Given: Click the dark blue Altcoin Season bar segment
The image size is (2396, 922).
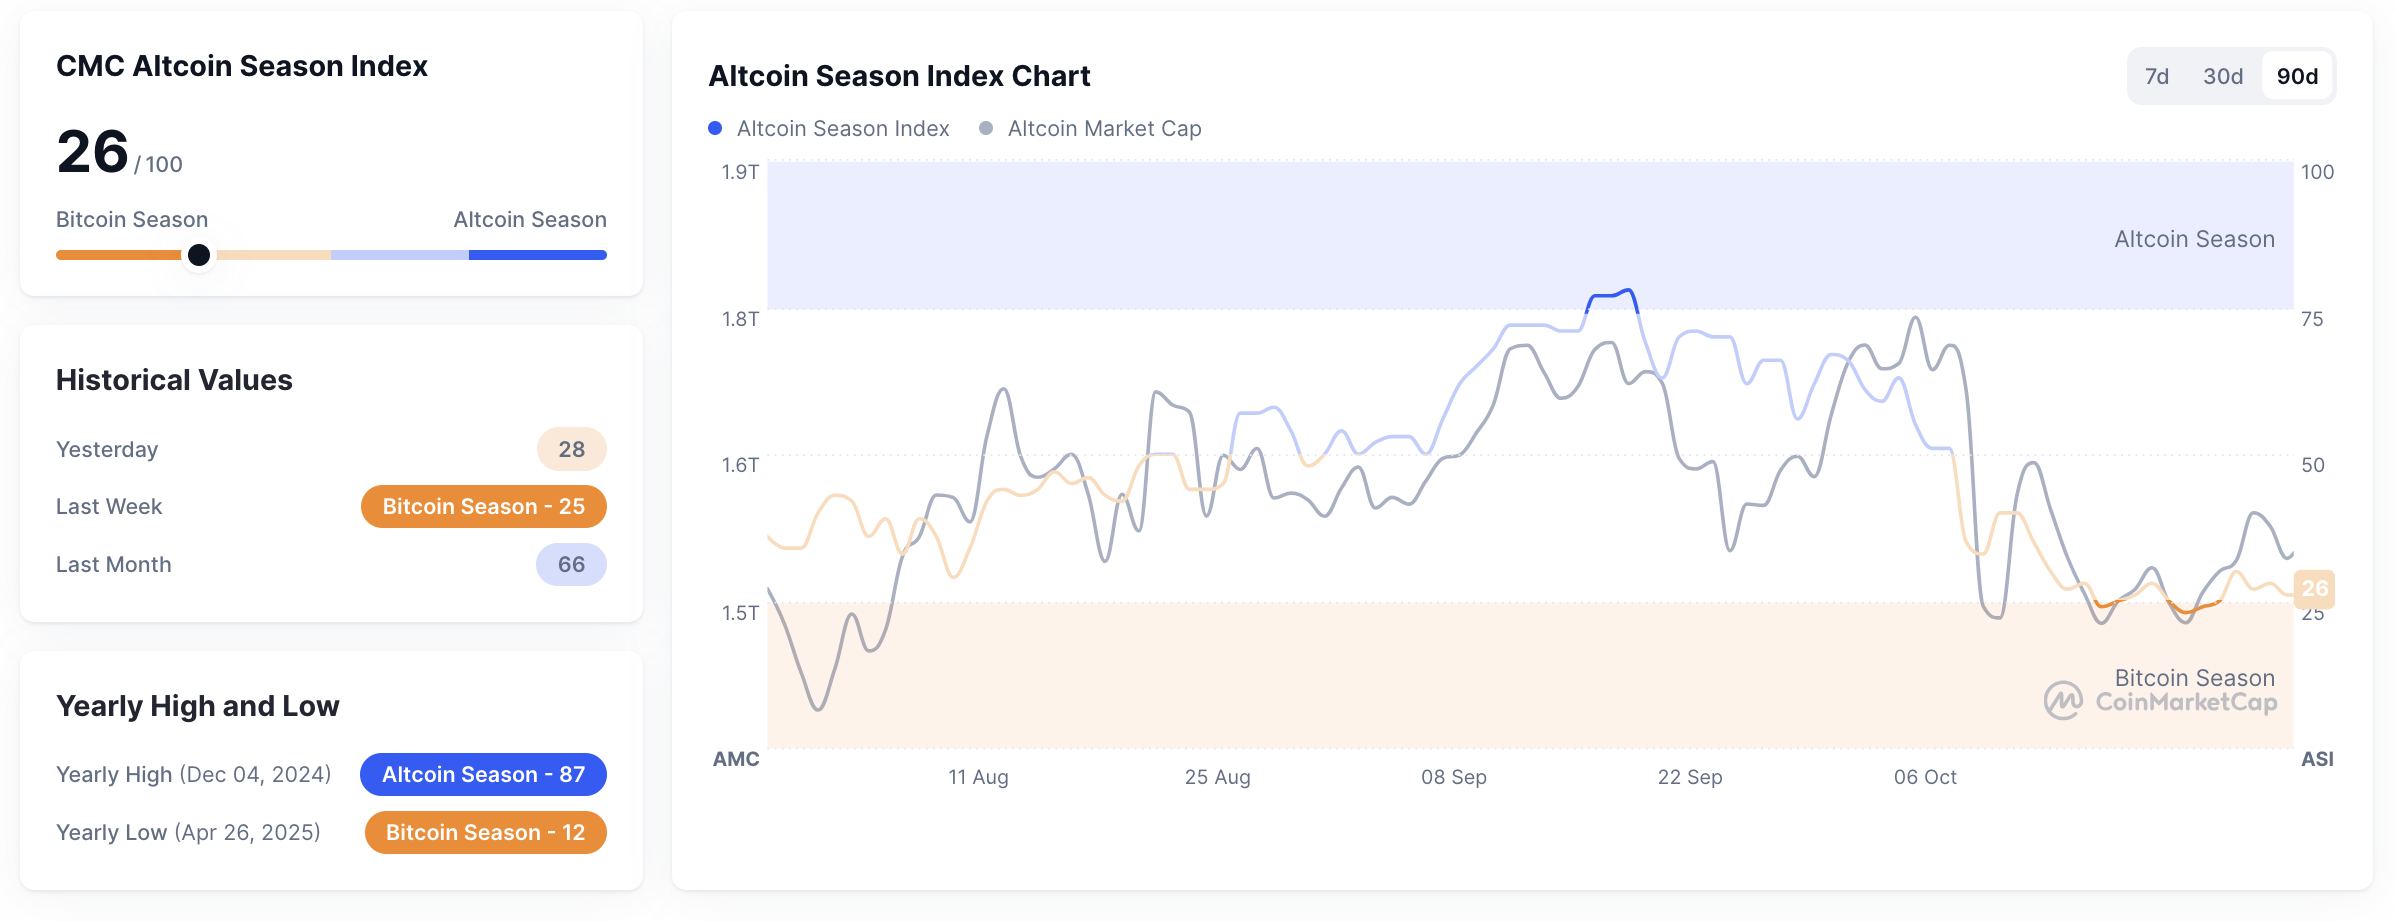Looking at the screenshot, I should click(537, 255).
